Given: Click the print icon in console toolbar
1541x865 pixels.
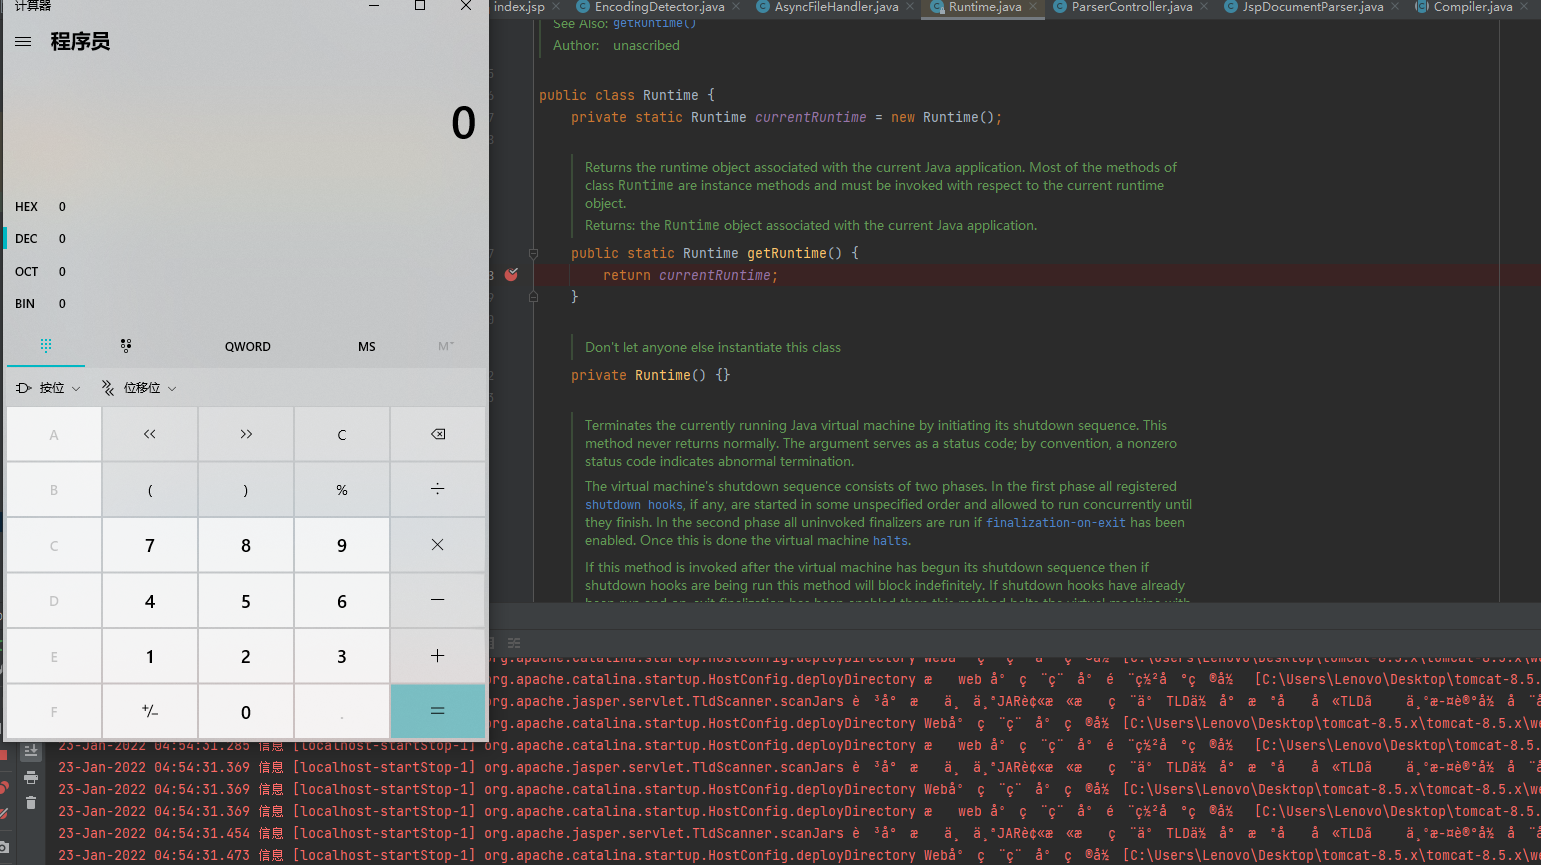Looking at the screenshot, I should [x=31, y=777].
